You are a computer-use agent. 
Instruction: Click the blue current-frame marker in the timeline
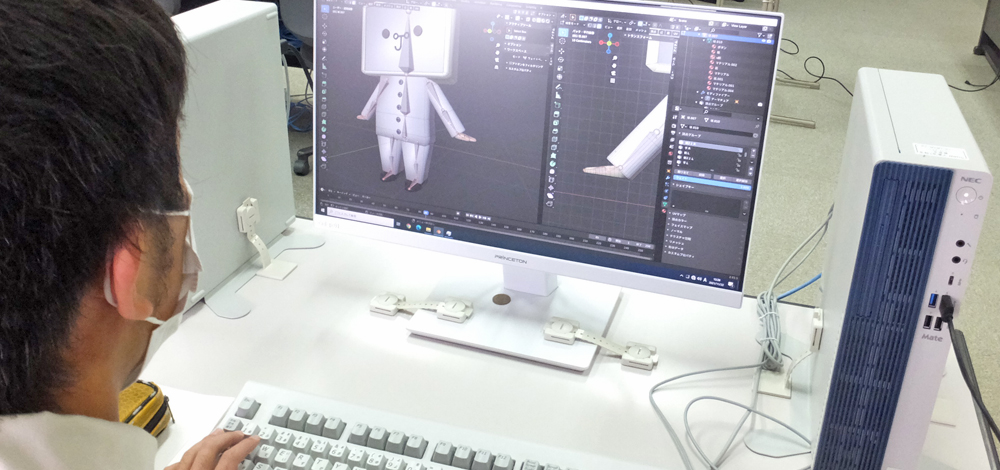coord(425,212)
